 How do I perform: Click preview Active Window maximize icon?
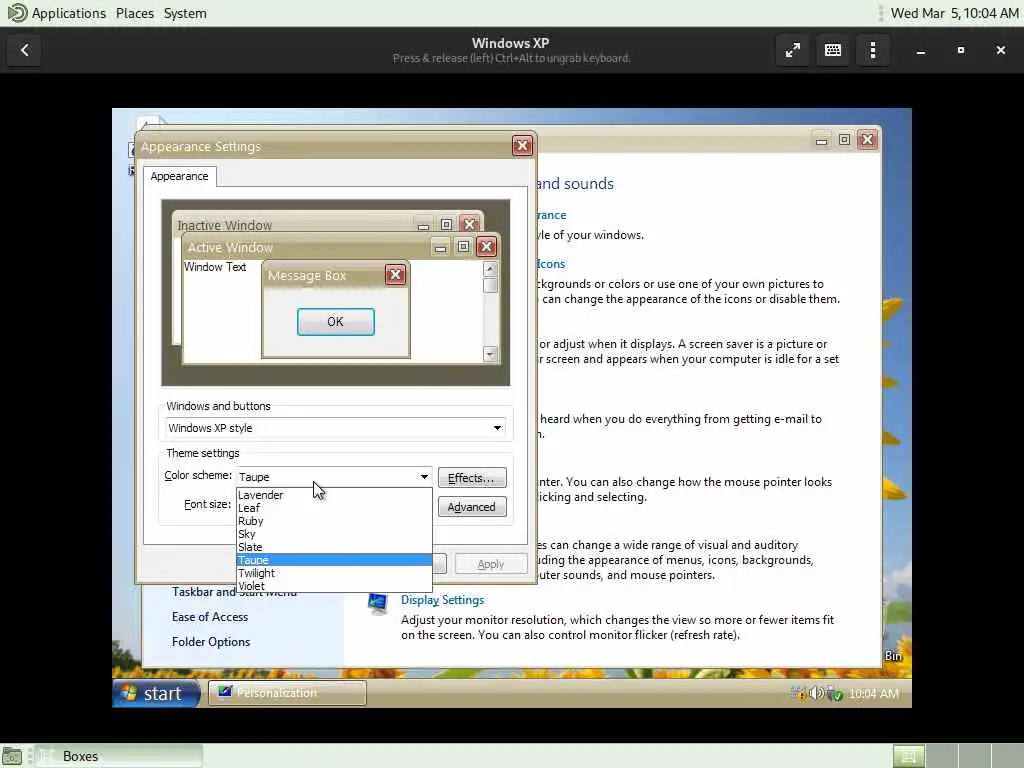tap(463, 247)
